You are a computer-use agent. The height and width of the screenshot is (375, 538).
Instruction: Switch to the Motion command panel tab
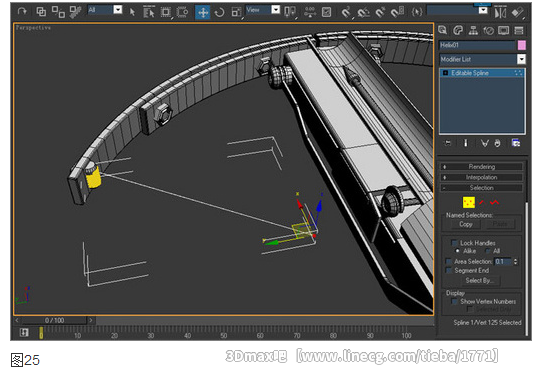tap(489, 30)
